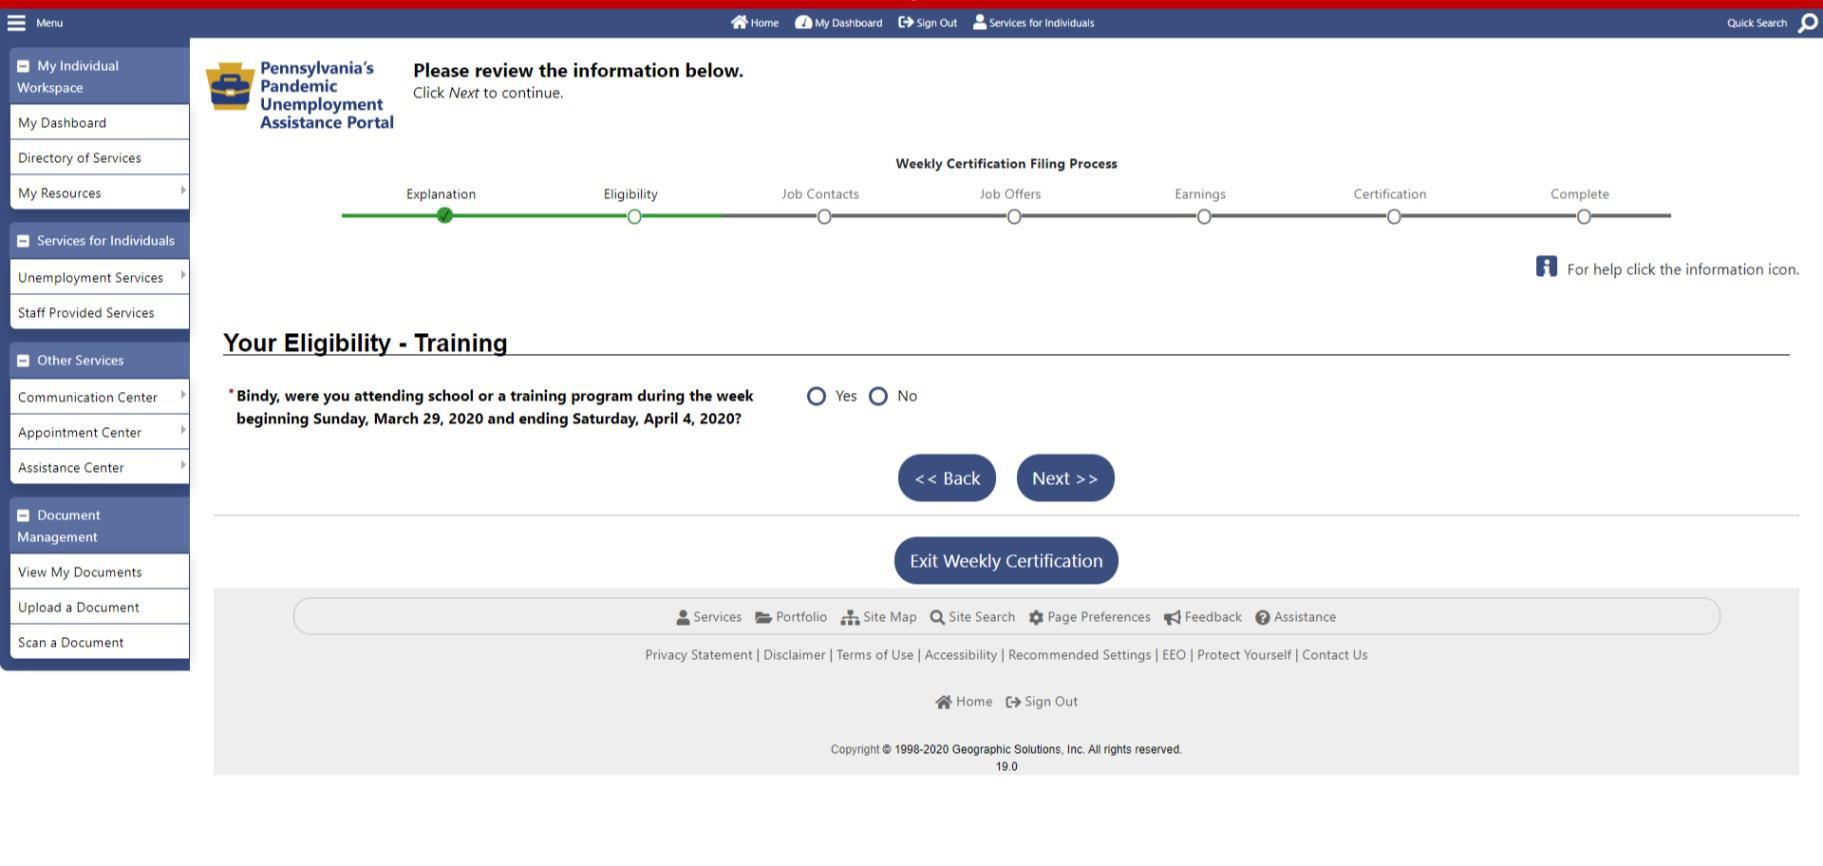Click the Eligibility step marker in progress bar
This screenshot has width=1823, height=866.
pos(634,217)
